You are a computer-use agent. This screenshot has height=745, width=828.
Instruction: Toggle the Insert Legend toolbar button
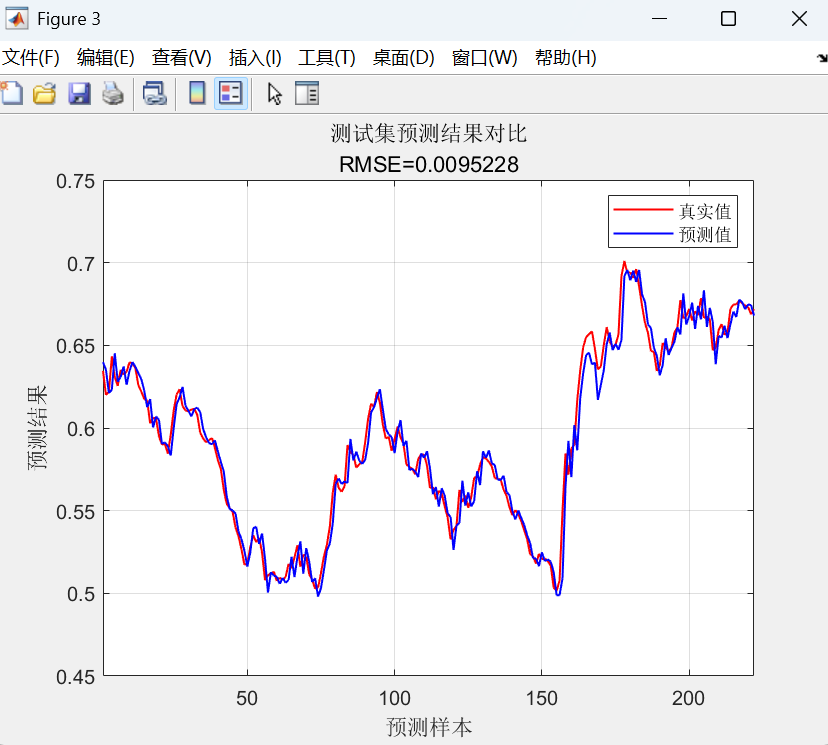click(x=231, y=93)
